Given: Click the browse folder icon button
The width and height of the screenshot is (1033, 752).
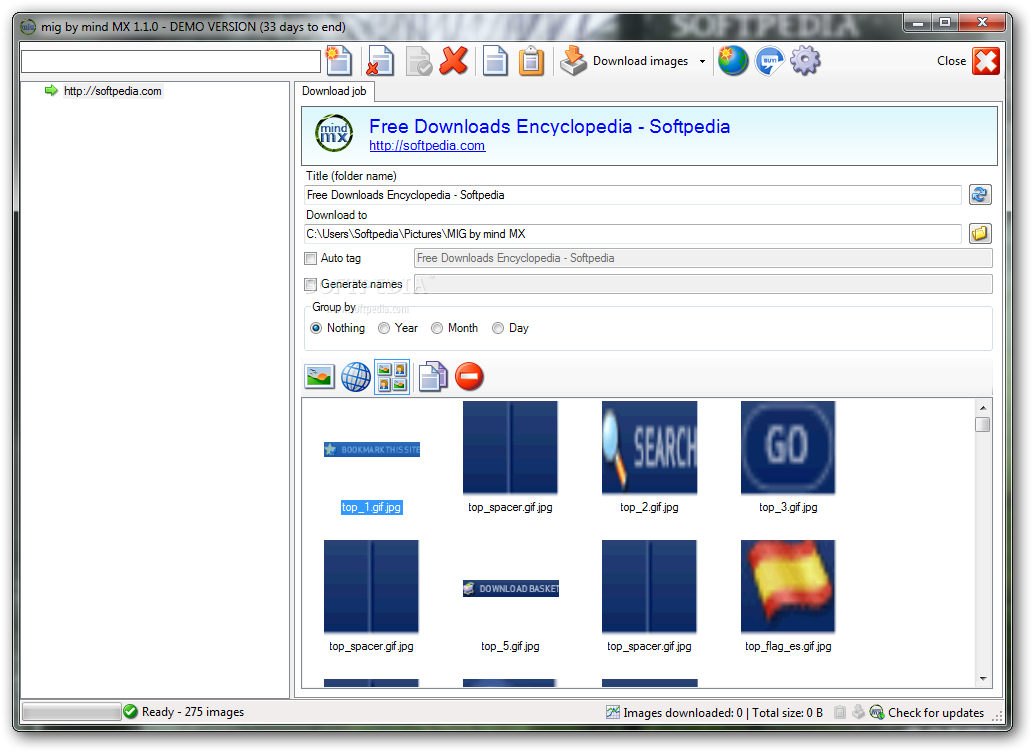Looking at the screenshot, I should pos(980,233).
